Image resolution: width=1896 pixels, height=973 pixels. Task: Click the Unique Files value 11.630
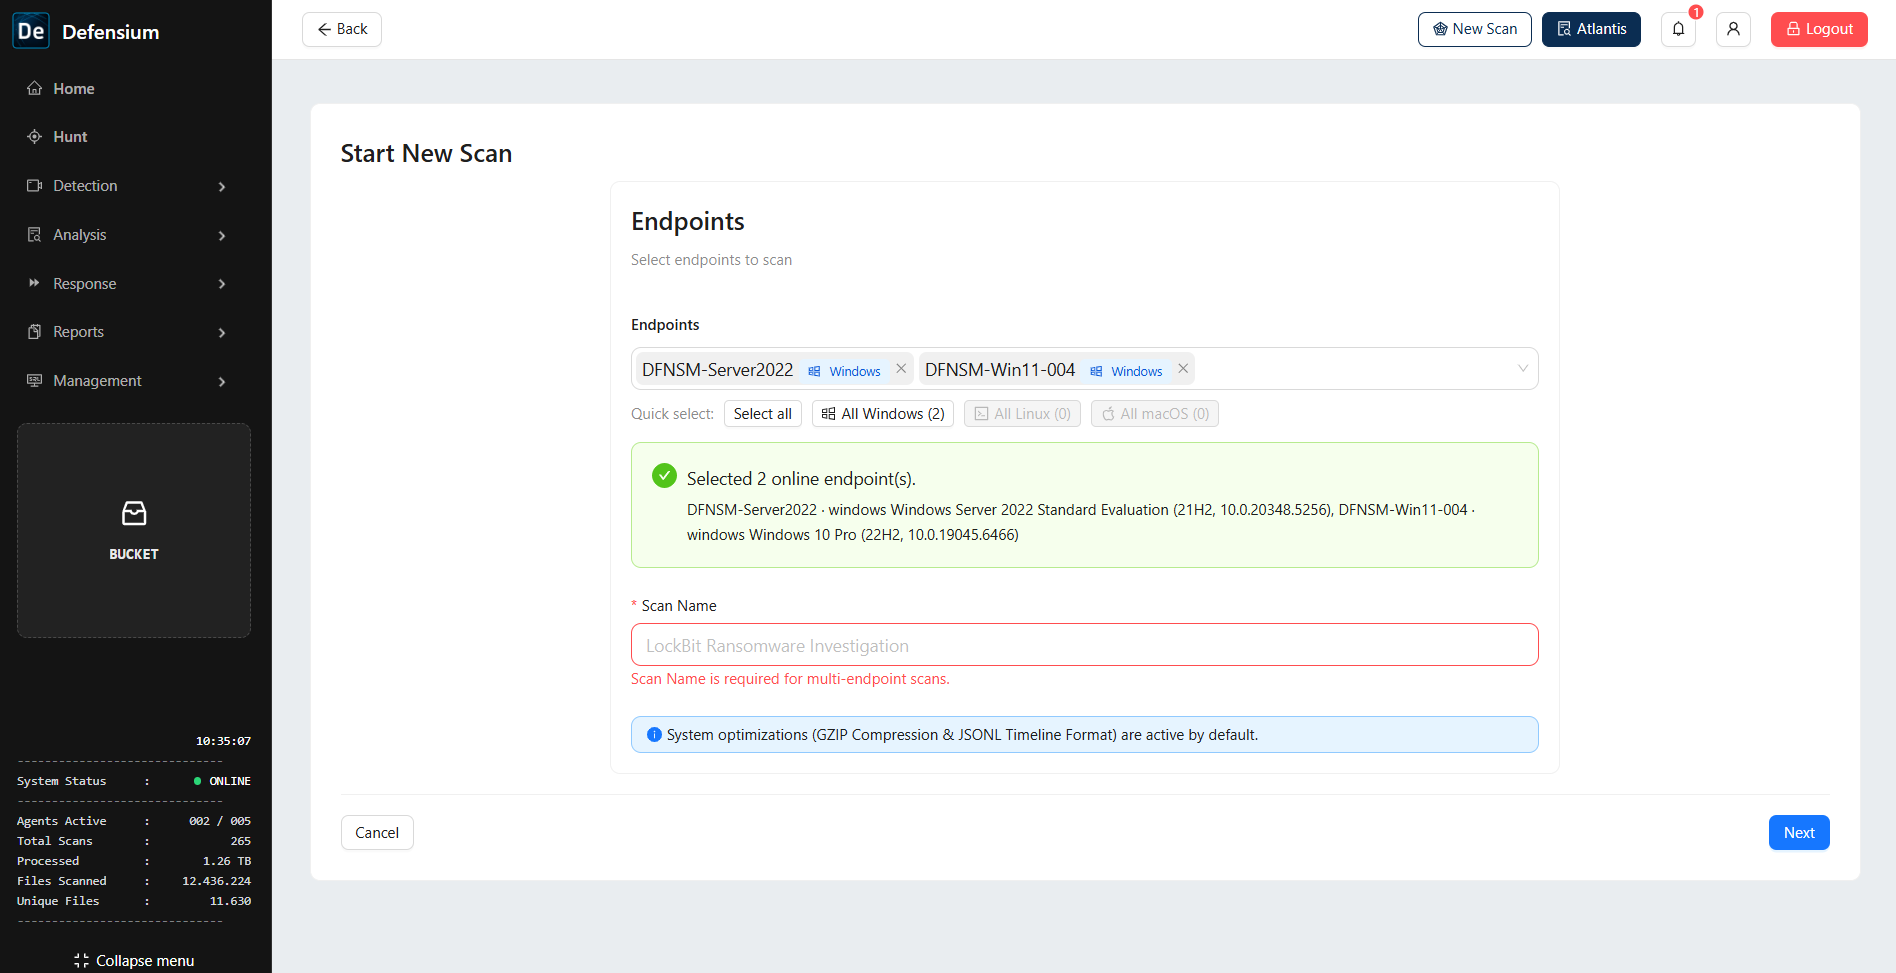230,901
